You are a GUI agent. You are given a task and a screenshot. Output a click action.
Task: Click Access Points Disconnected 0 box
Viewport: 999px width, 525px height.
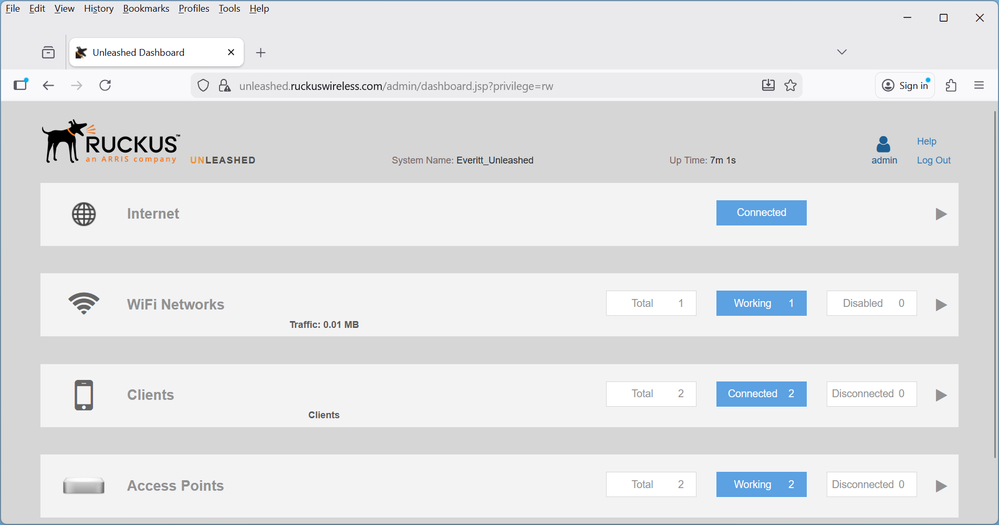[x=872, y=485]
